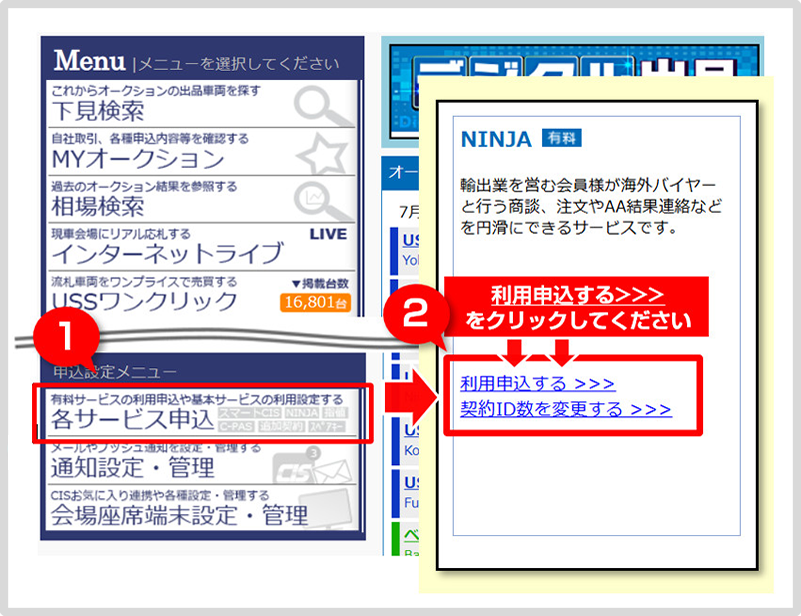This screenshot has height=616, width=801.
Task: Click the terminal icon beside 会場座席端末設定
Action: tap(326, 508)
